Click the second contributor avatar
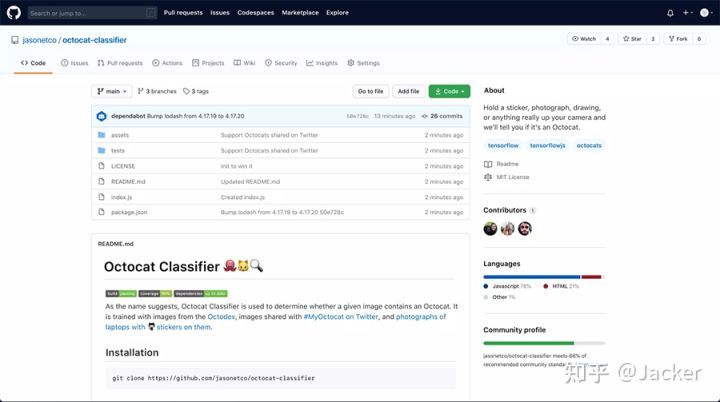Image resolution: width=720 pixels, height=402 pixels. (x=508, y=228)
